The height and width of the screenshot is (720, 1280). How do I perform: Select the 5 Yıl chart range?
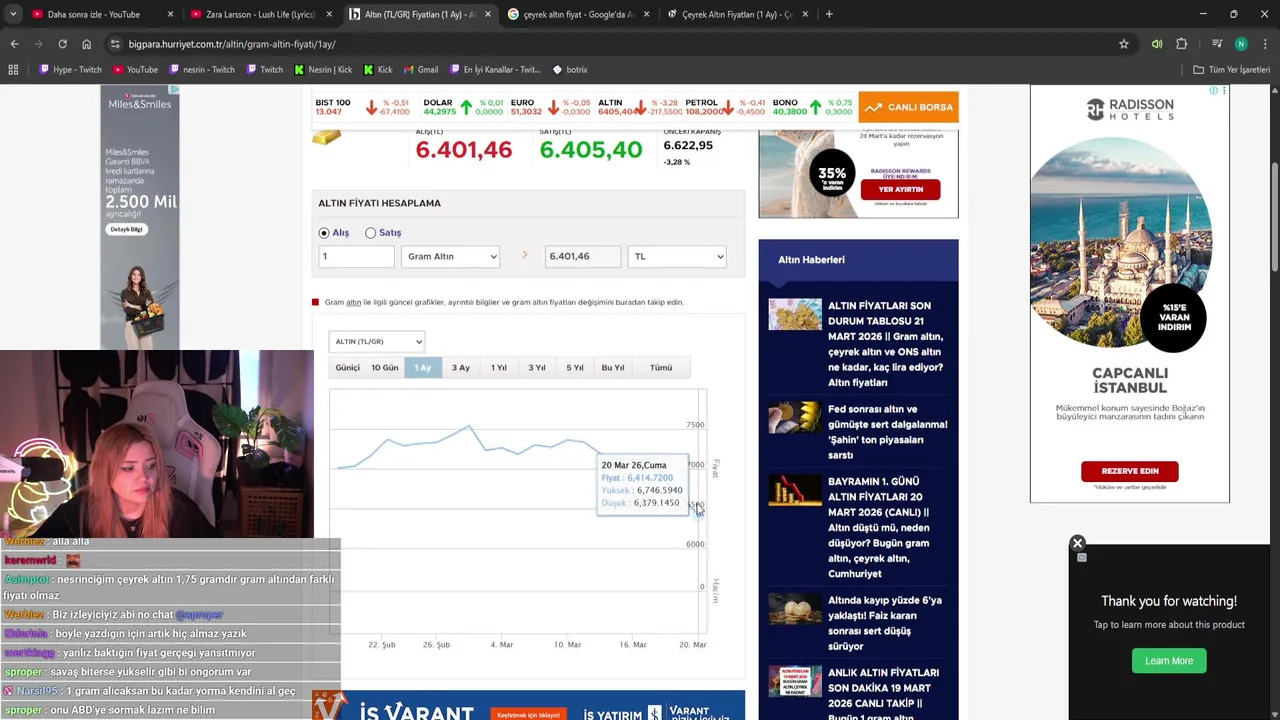pyautogui.click(x=575, y=368)
